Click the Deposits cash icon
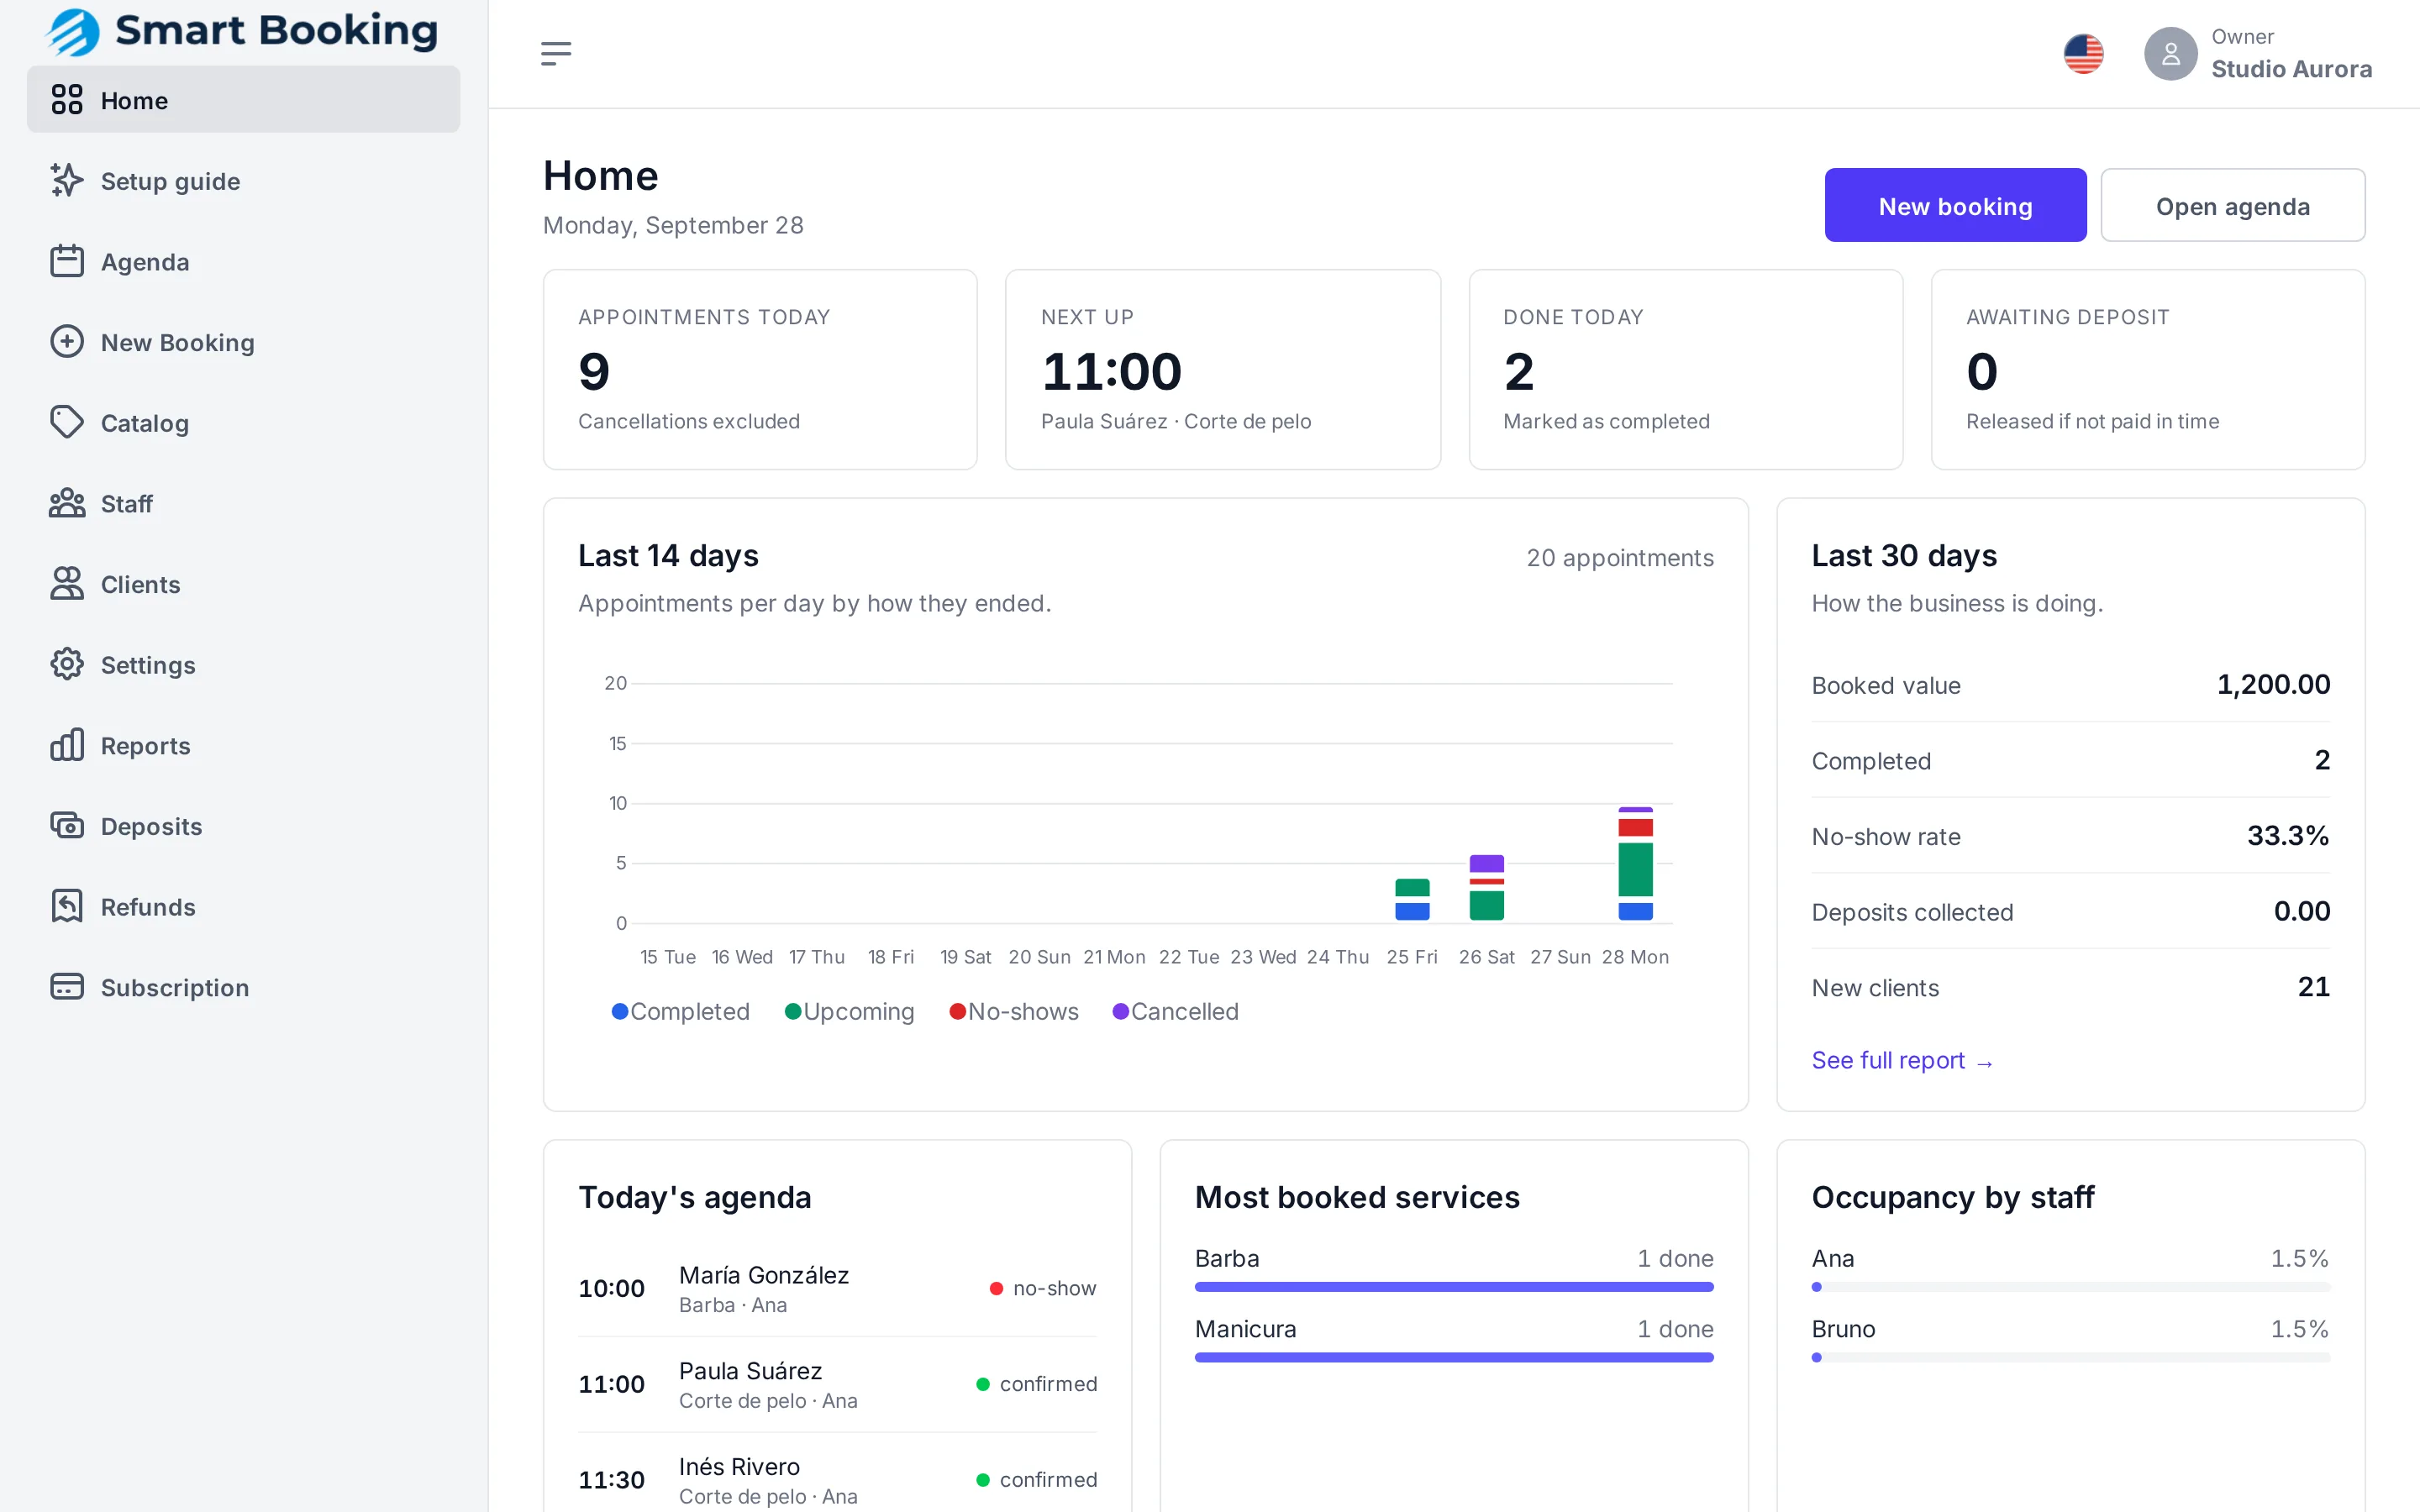2420x1512 pixels. (x=67, y=826)
